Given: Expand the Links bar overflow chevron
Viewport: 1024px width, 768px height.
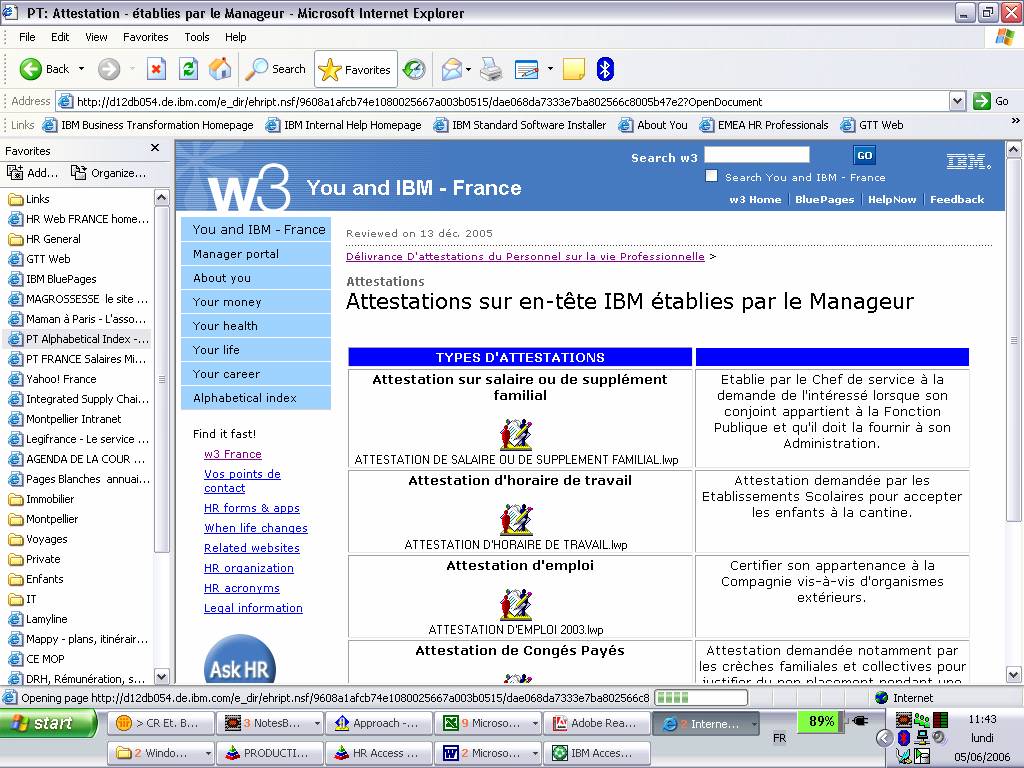Looking at the screenshot, I should pyautogui.click(x=1015, y=121).
